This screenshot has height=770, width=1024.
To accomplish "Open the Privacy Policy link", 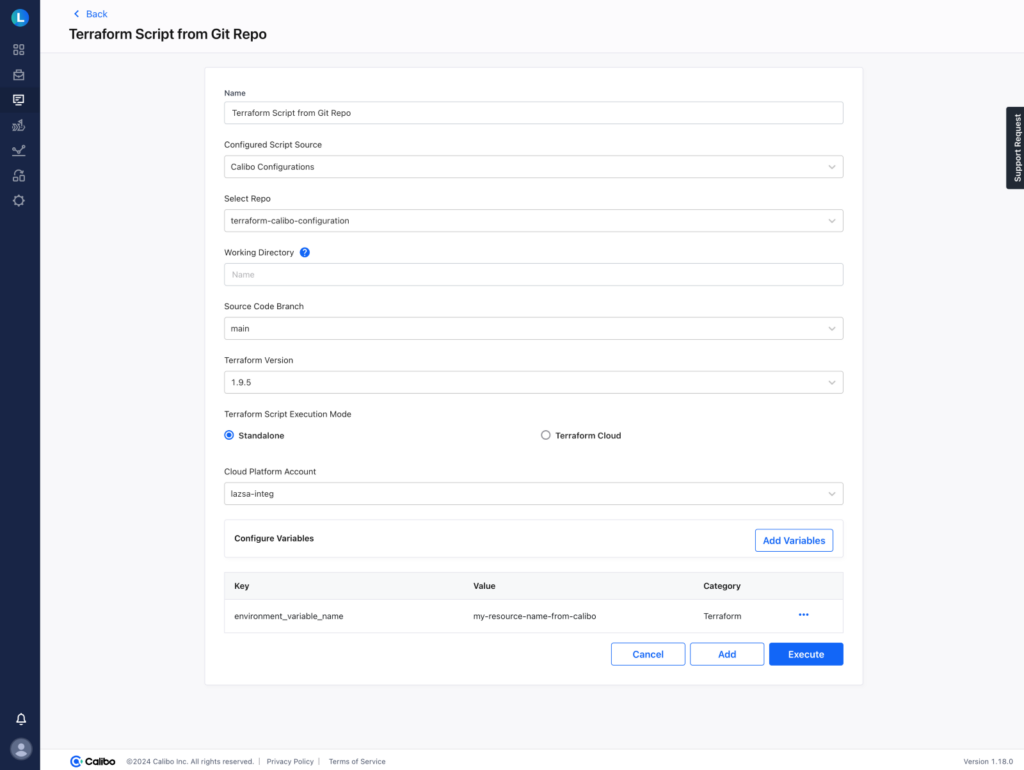I will tap(290, 762).
